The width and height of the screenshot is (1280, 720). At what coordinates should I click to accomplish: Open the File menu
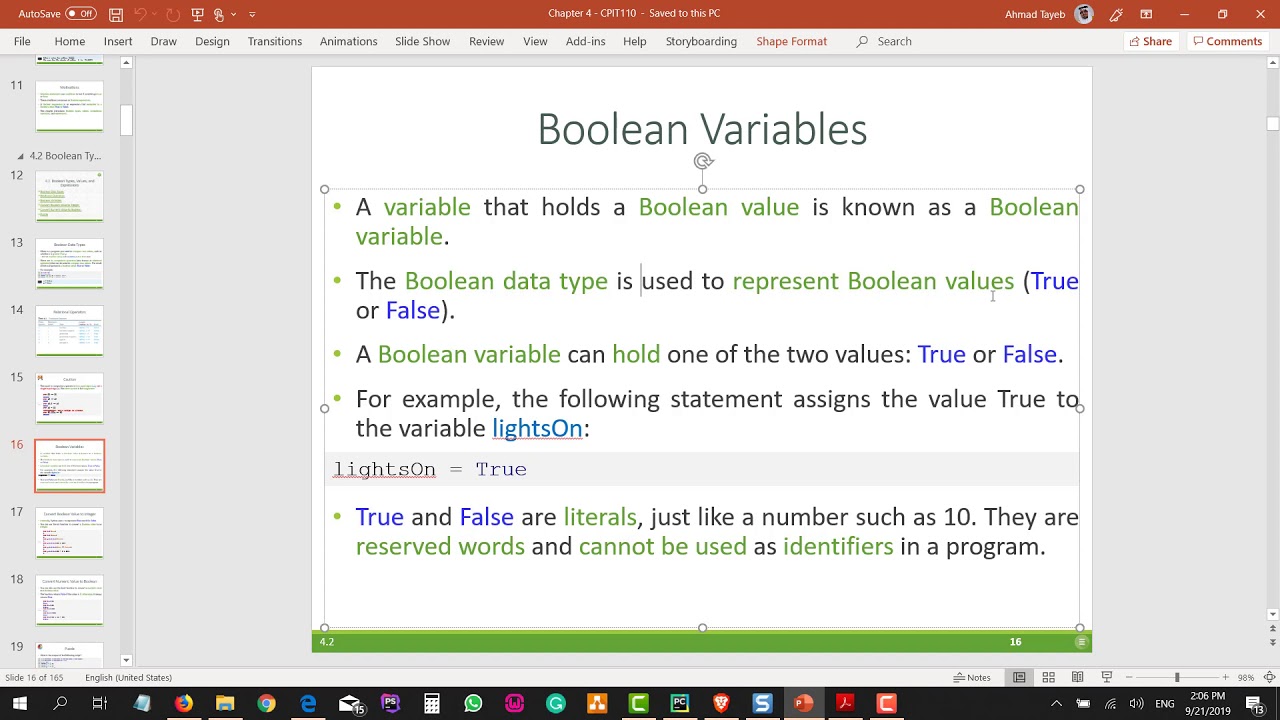click(x=22, y=41)
